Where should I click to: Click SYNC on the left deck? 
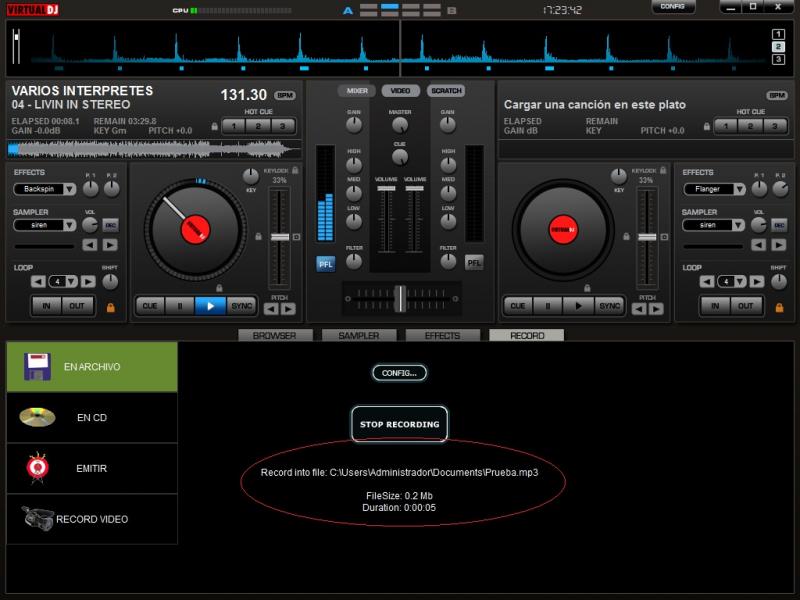(x=241, y=306)
